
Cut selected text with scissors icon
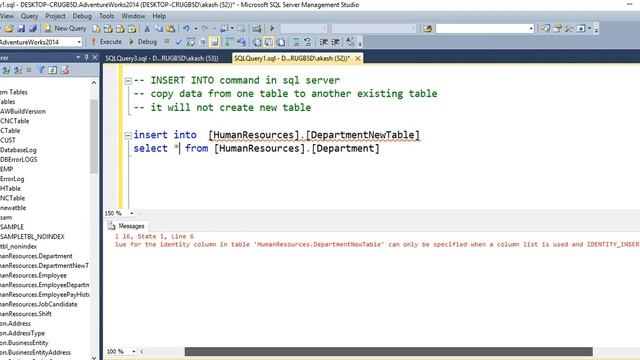147,29
